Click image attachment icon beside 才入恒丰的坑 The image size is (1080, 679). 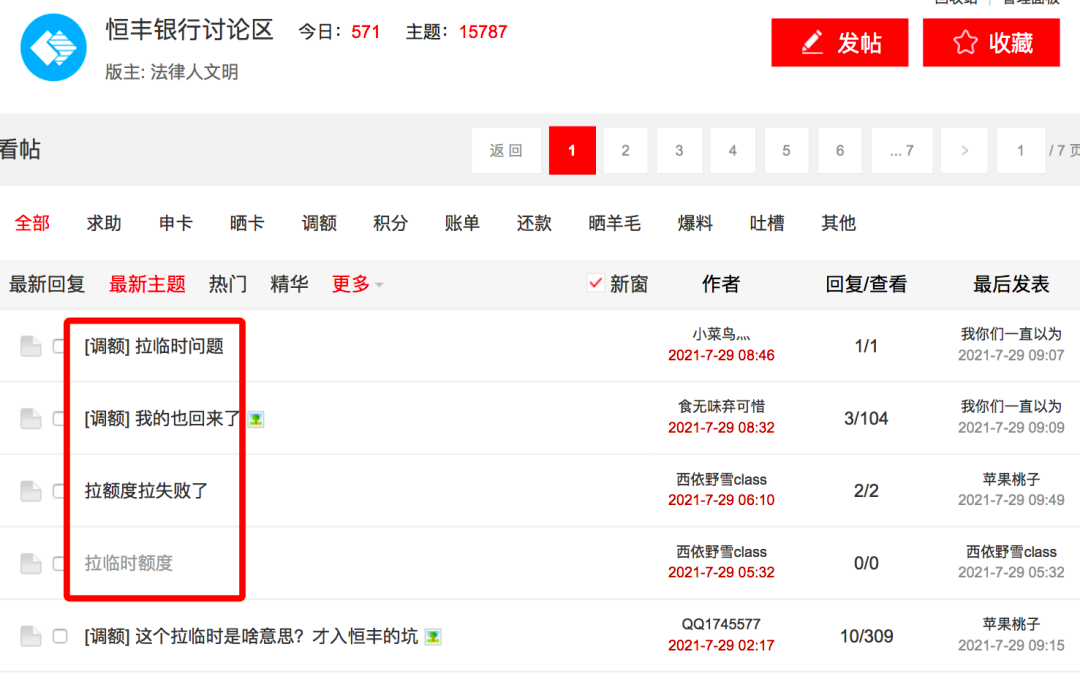pos(433,636)
